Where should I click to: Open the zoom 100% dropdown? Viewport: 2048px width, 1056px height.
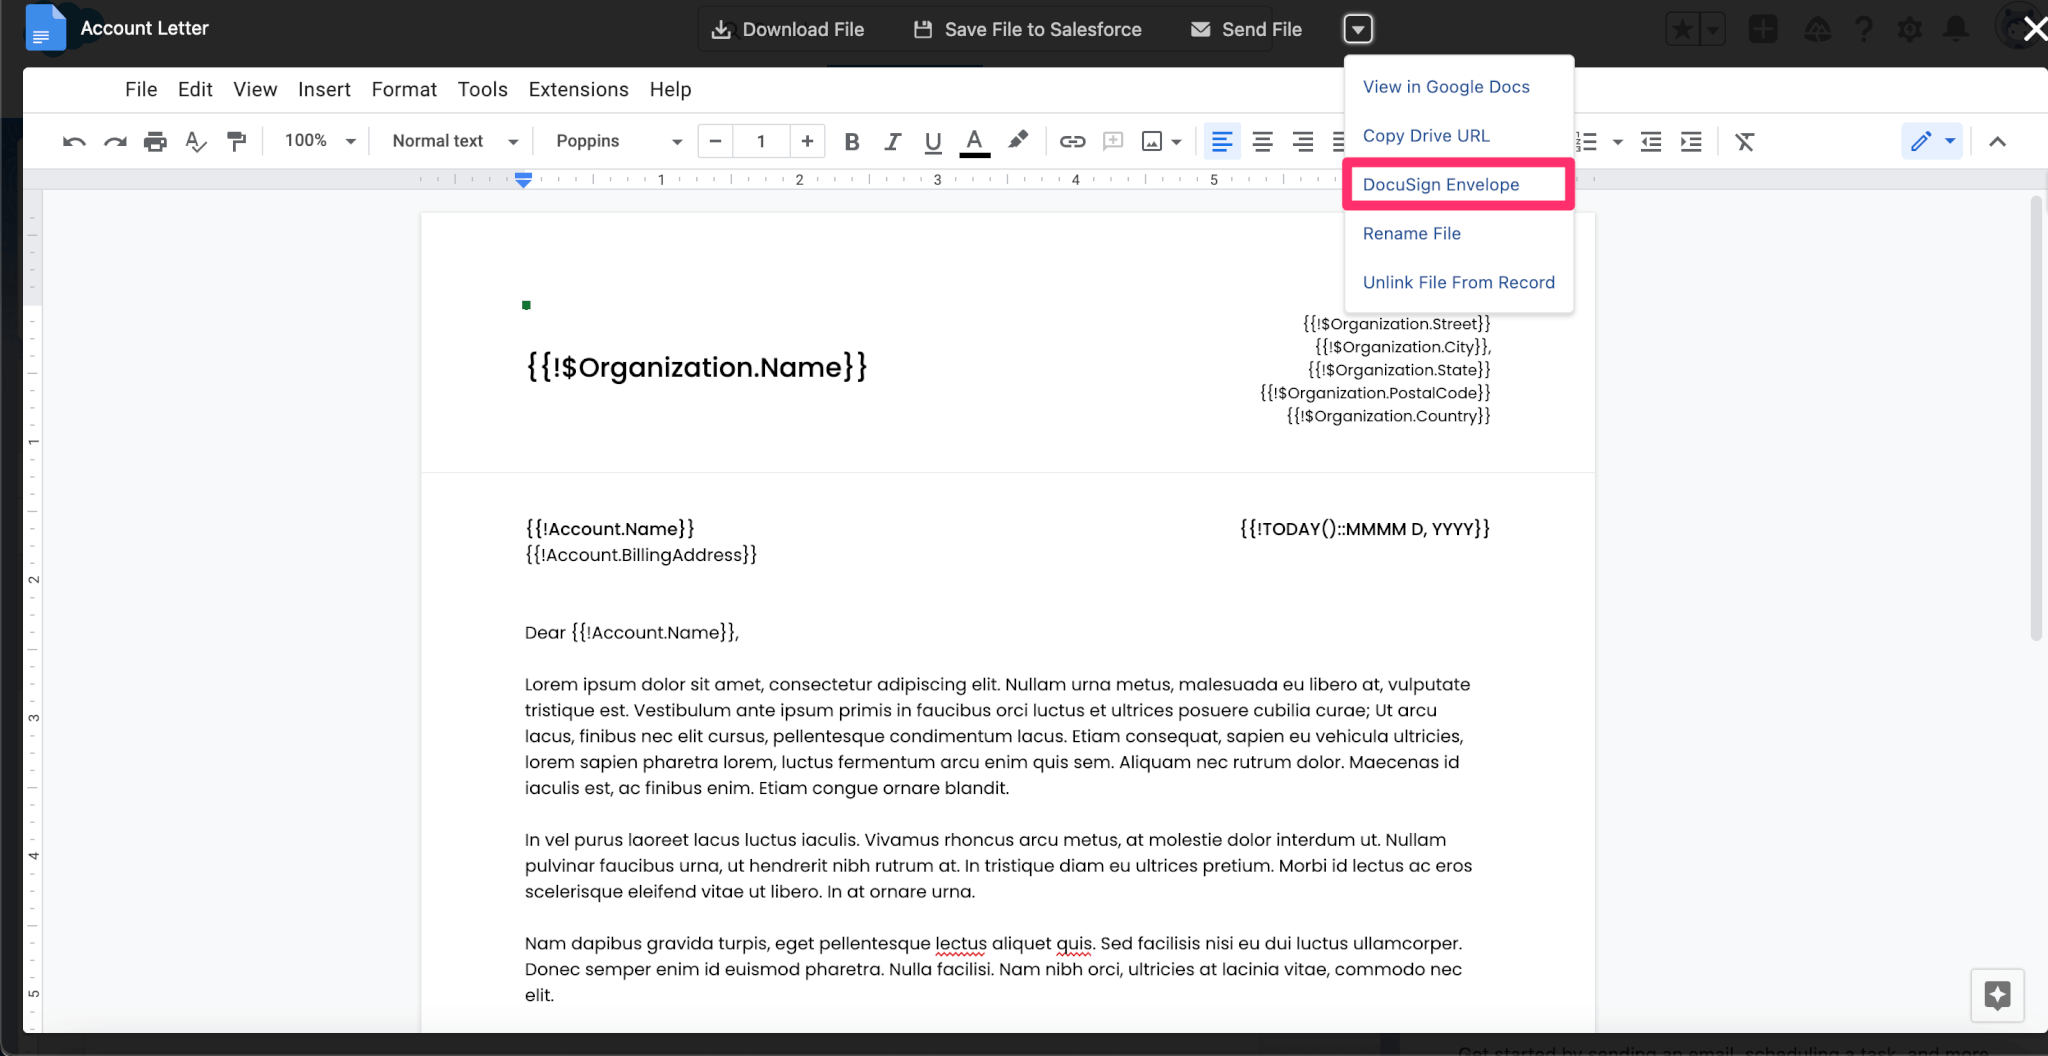(x=320, y=141)
